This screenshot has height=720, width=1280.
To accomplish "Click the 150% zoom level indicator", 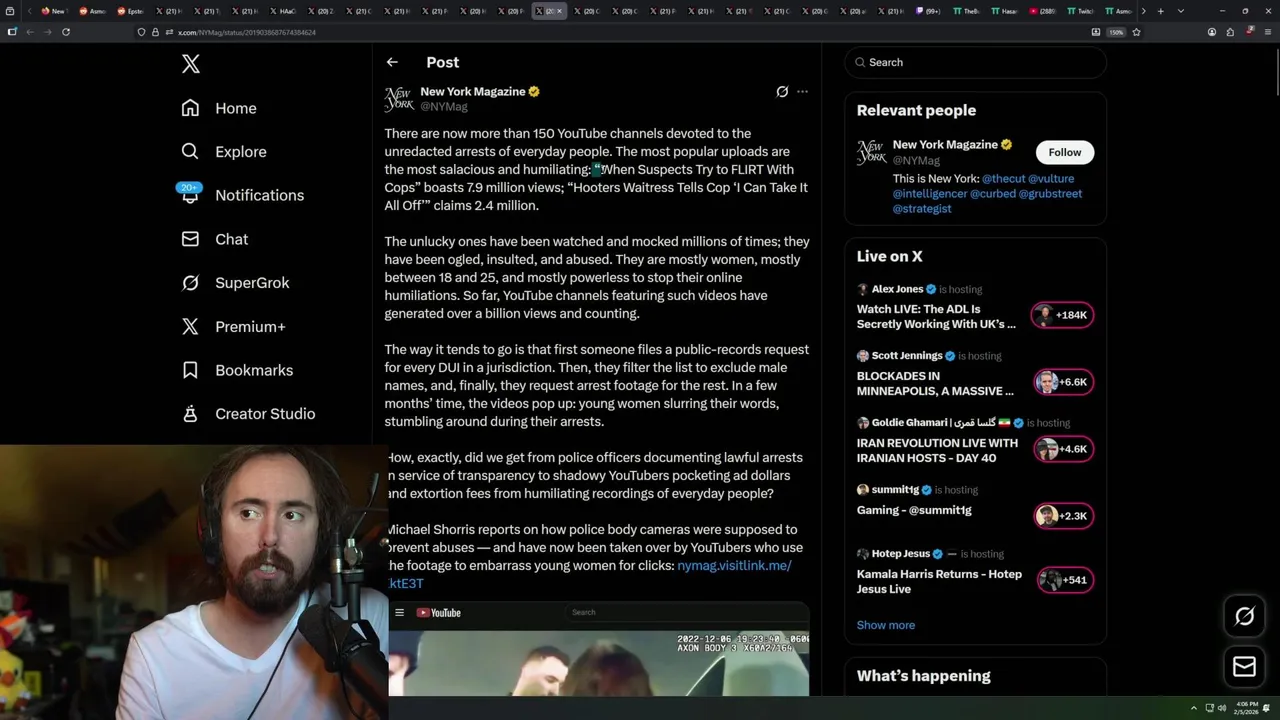I will pyautogui.click(x=1116, y=32).
